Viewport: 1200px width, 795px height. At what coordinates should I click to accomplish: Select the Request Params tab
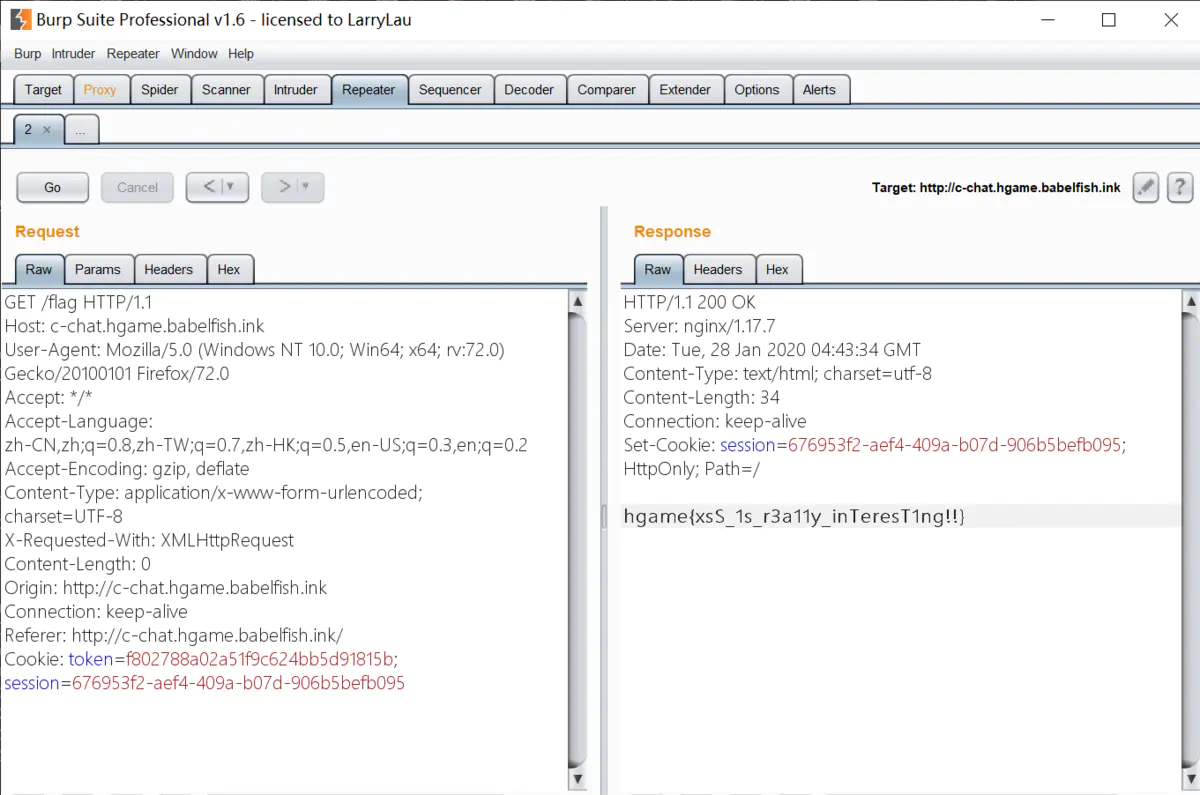click(98, 270)
